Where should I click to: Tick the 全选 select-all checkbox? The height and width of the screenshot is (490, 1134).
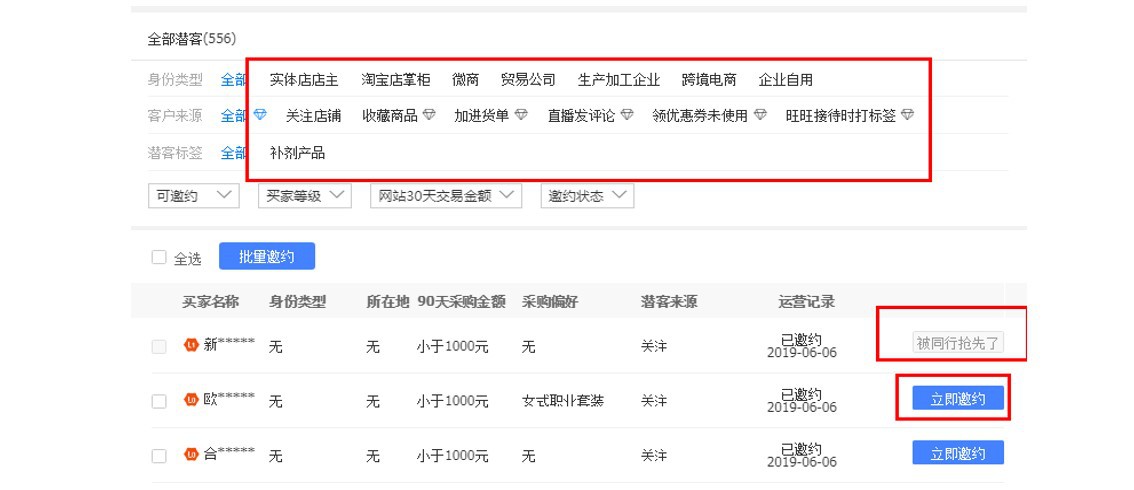point(159,257)
